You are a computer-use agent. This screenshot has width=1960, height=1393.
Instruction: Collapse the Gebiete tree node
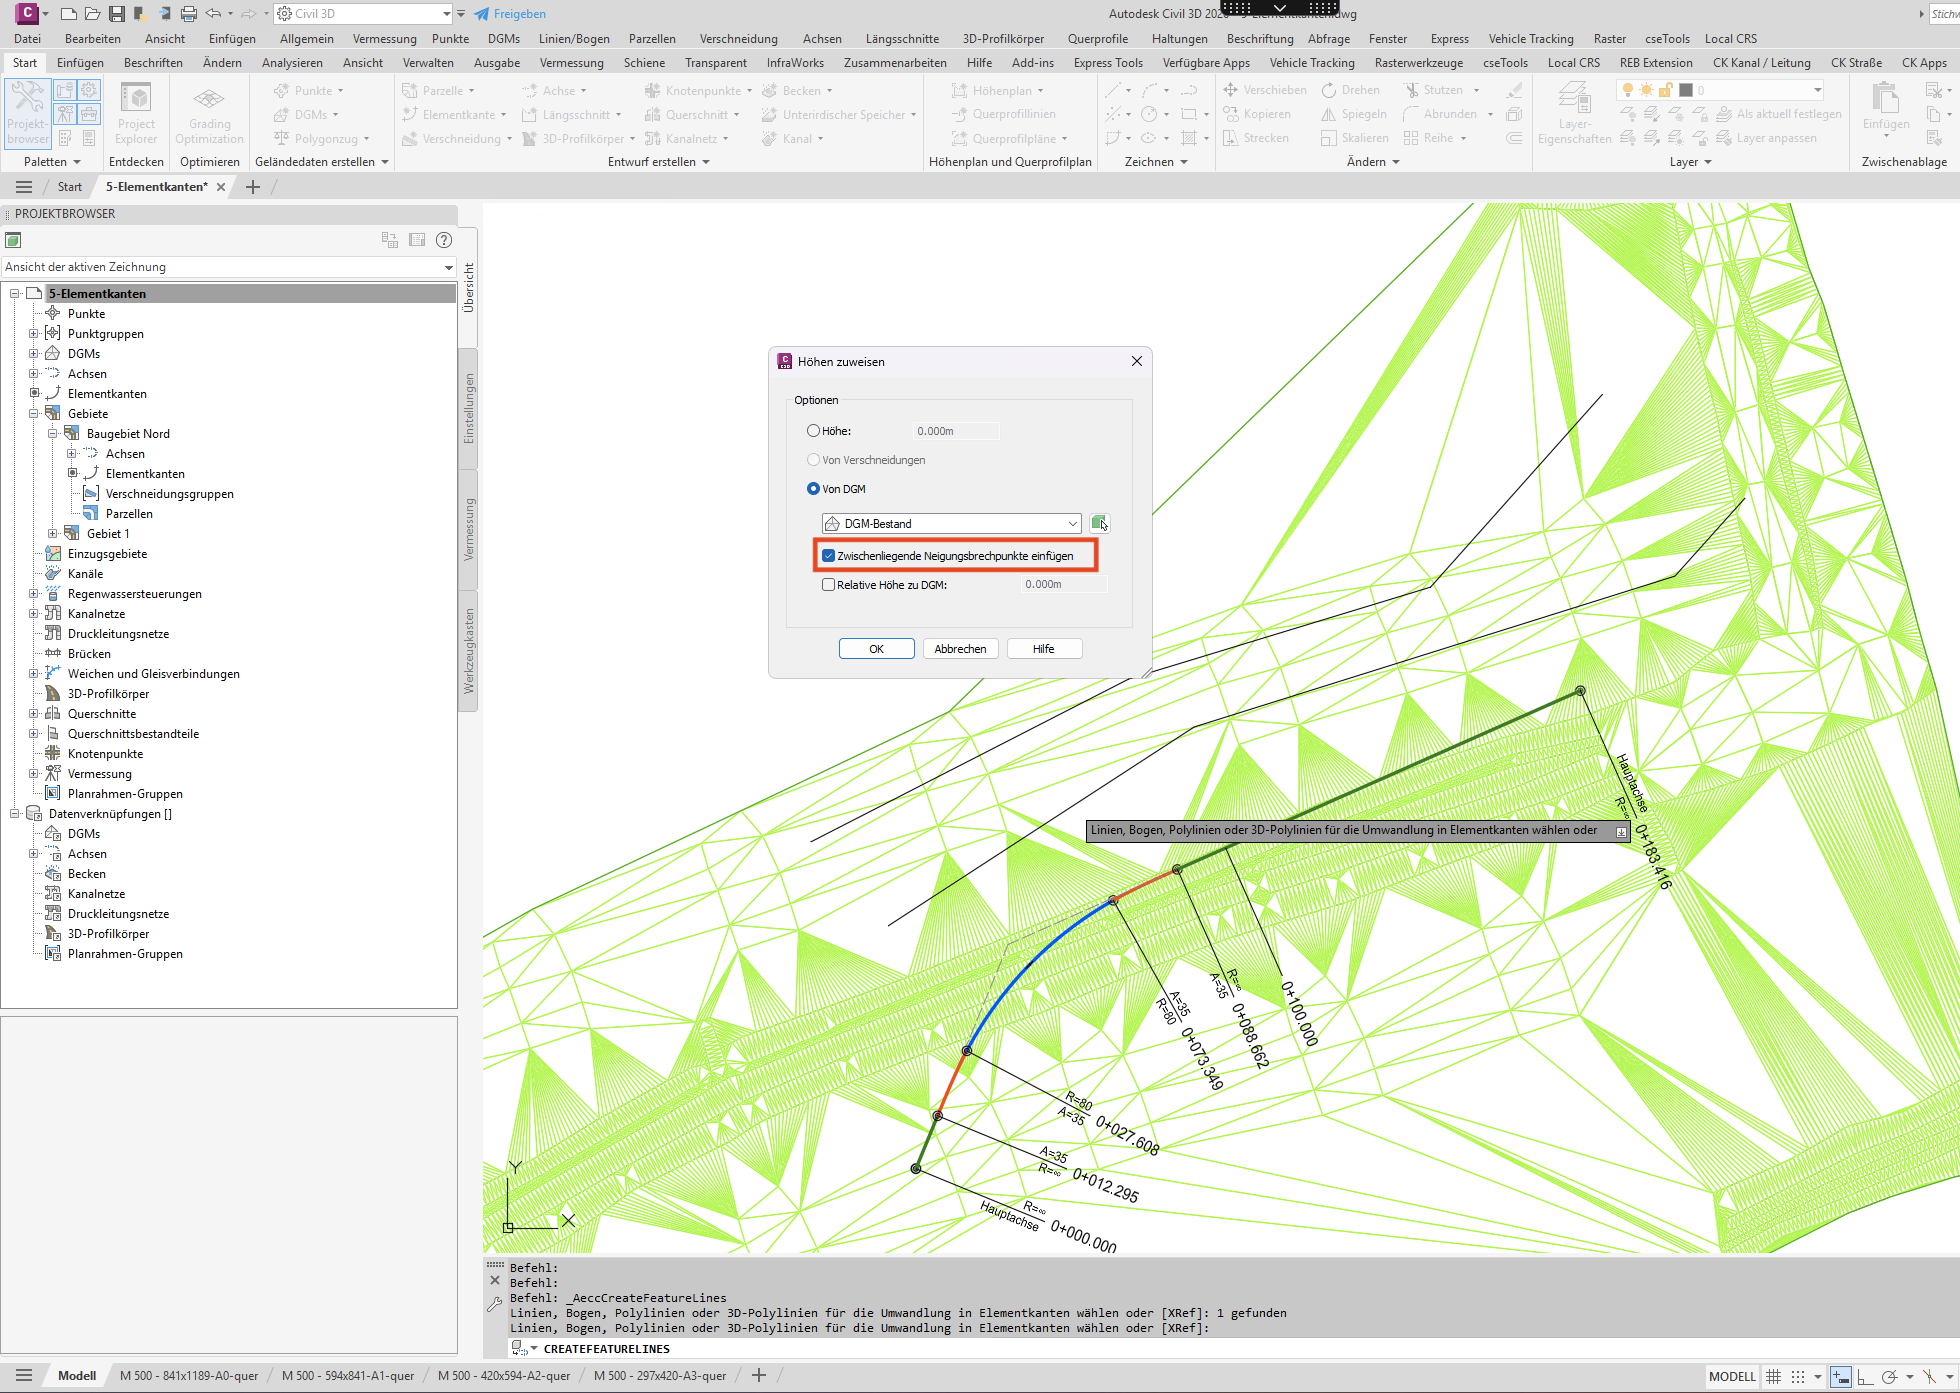coord(33,414)
